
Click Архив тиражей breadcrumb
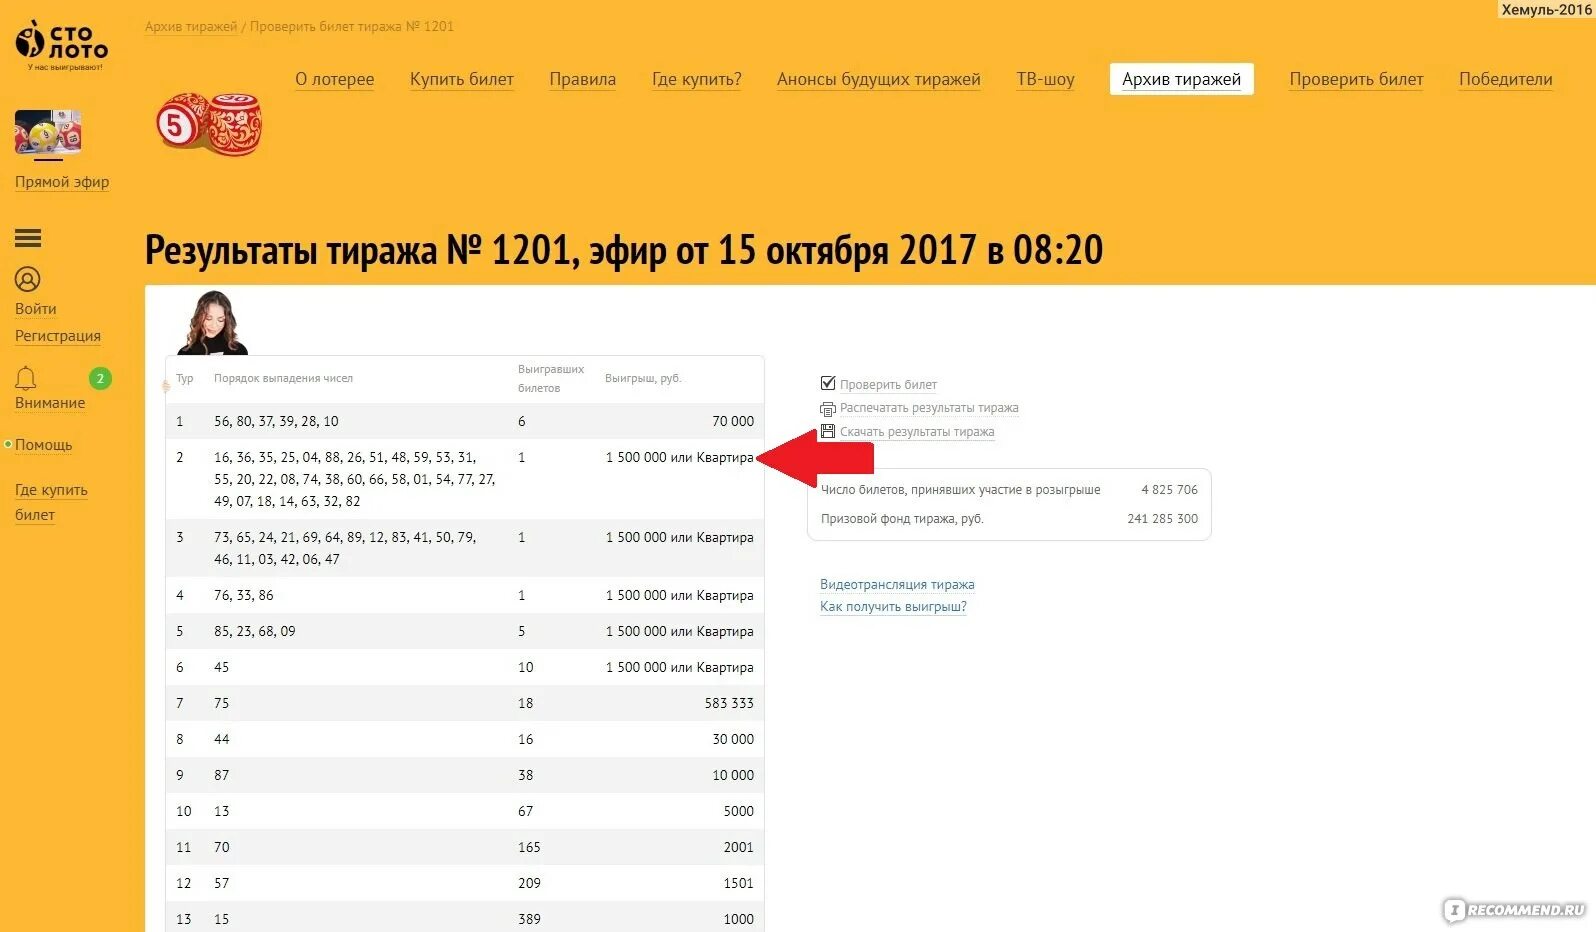191,27
